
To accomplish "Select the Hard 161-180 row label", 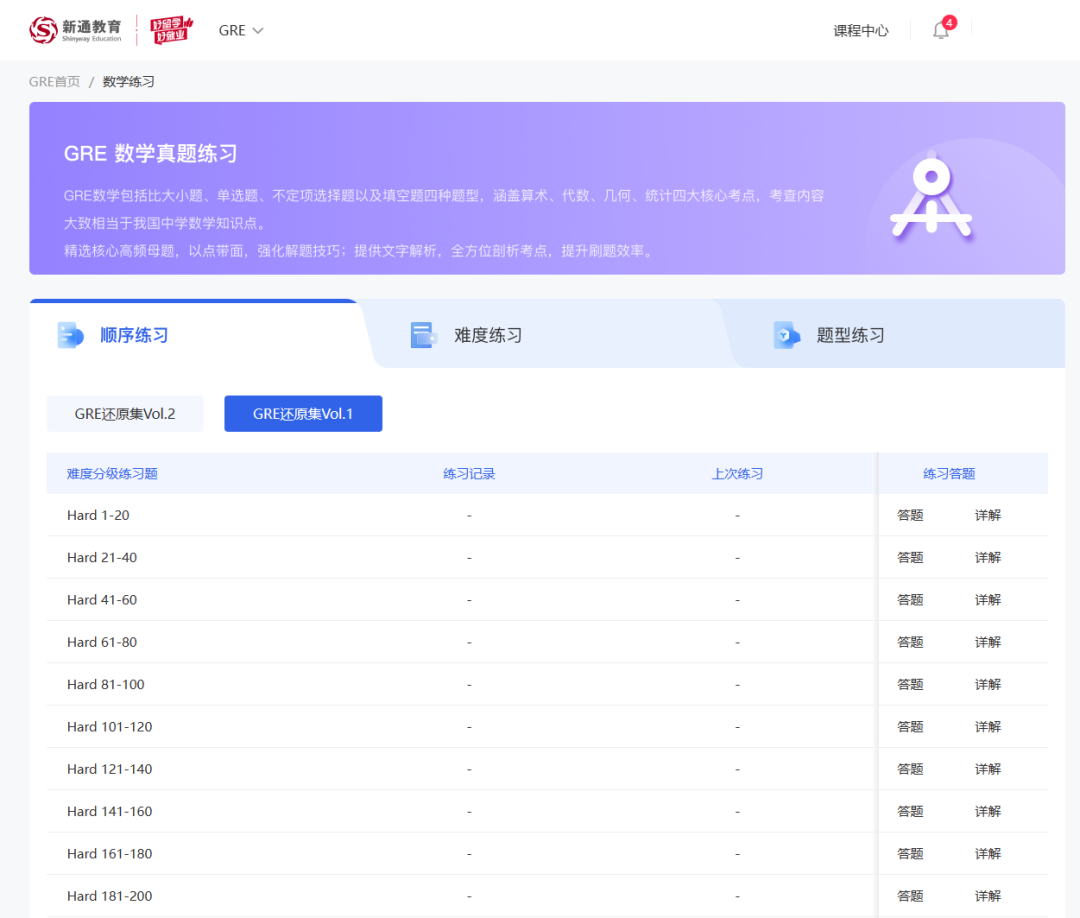I will 110,854.
